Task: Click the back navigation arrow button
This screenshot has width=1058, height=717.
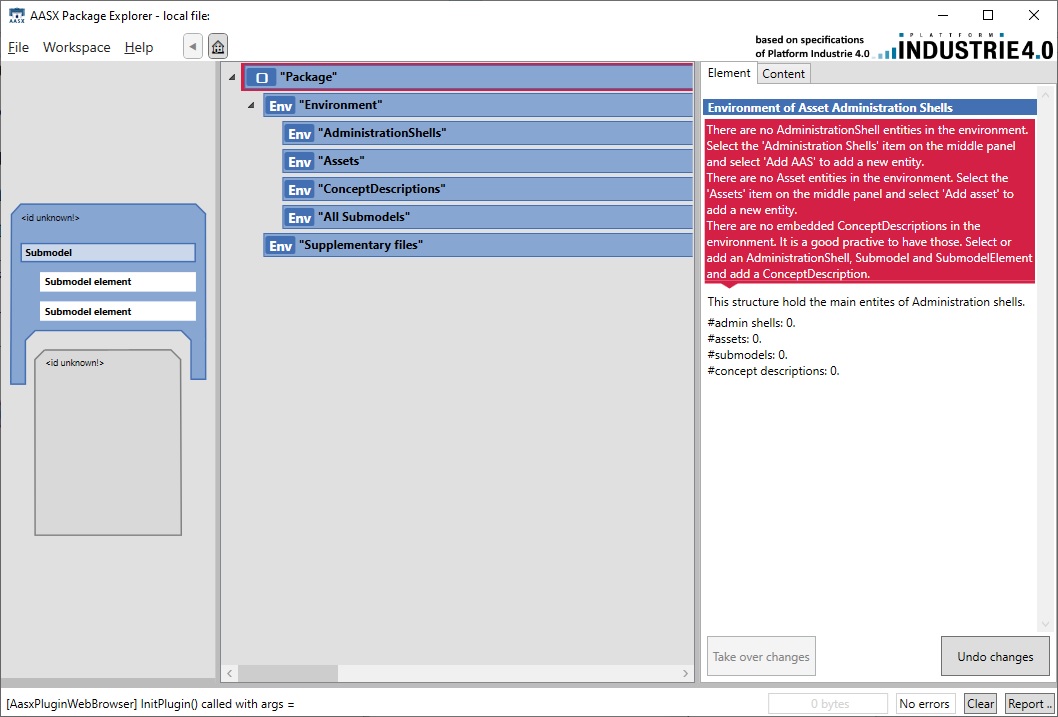Action: coord(193,47)
